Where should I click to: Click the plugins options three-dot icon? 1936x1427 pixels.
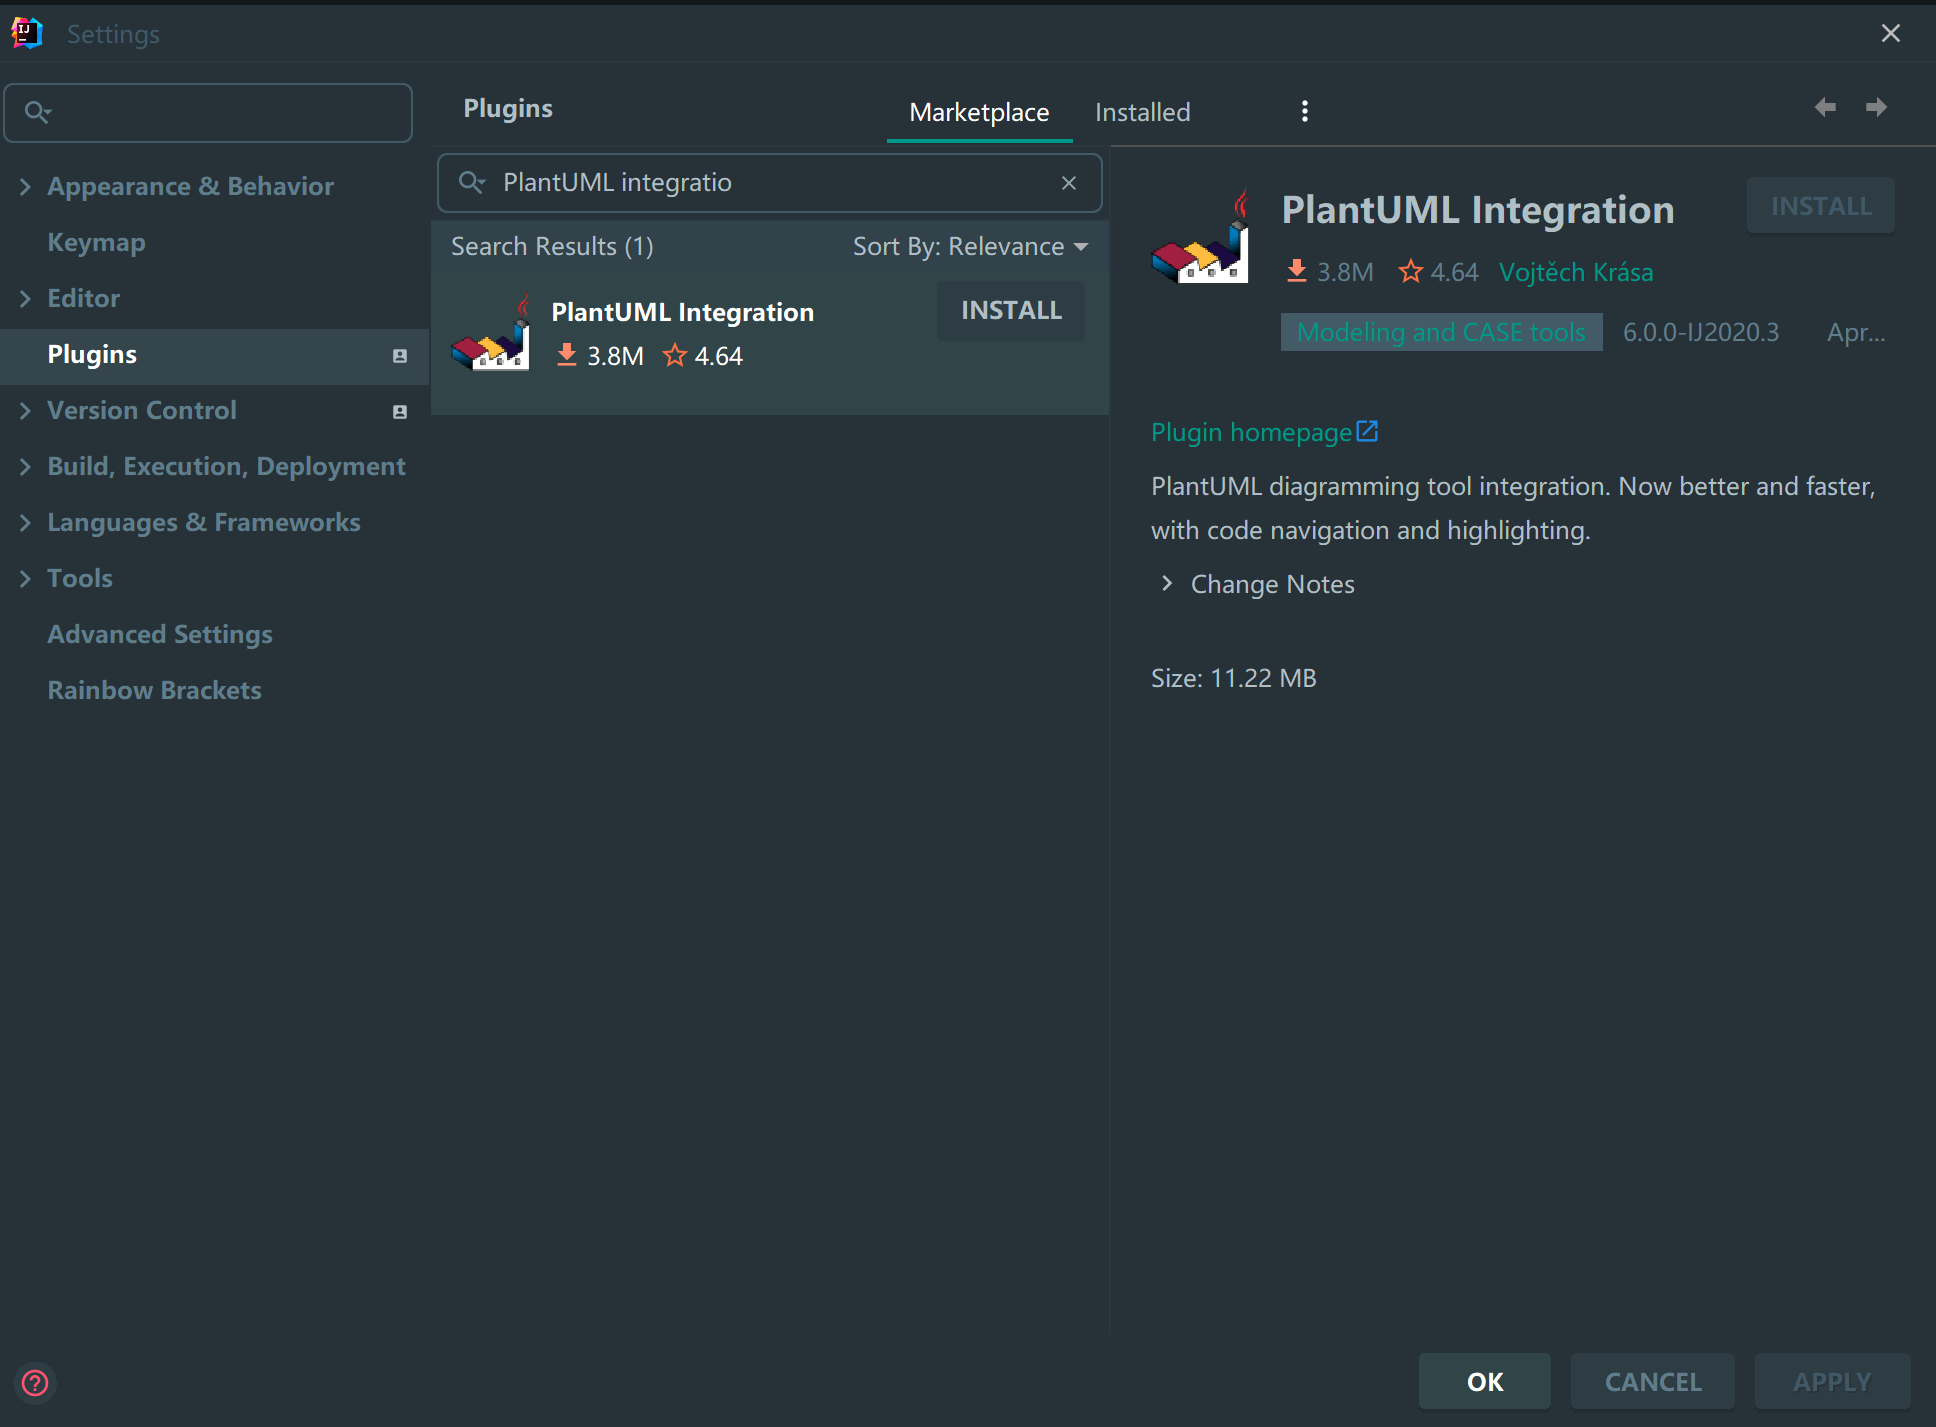[x=1304, y=111]
